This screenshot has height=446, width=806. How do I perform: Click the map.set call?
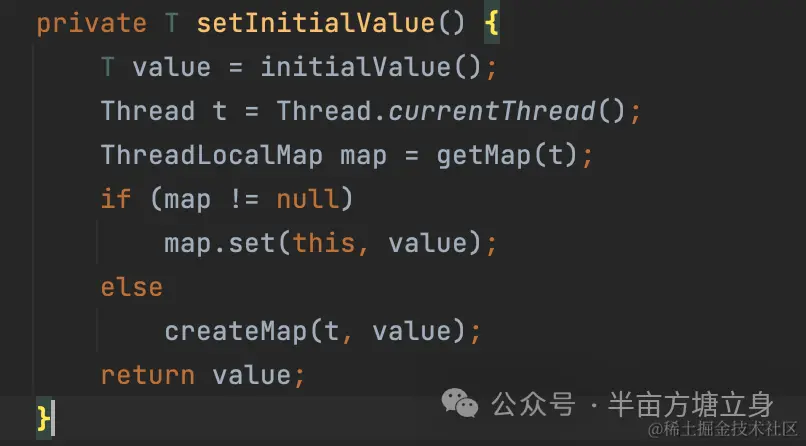pos(219,244)
